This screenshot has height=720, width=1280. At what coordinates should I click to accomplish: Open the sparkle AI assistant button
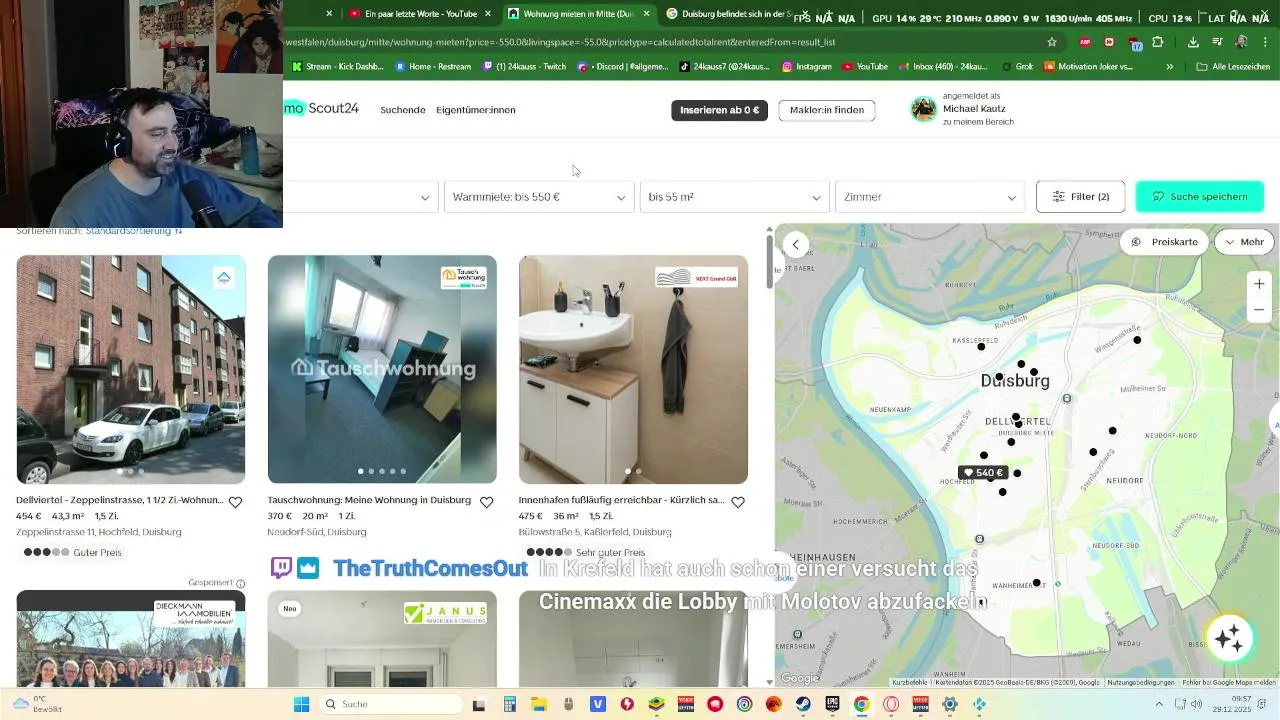(1230, 637)
